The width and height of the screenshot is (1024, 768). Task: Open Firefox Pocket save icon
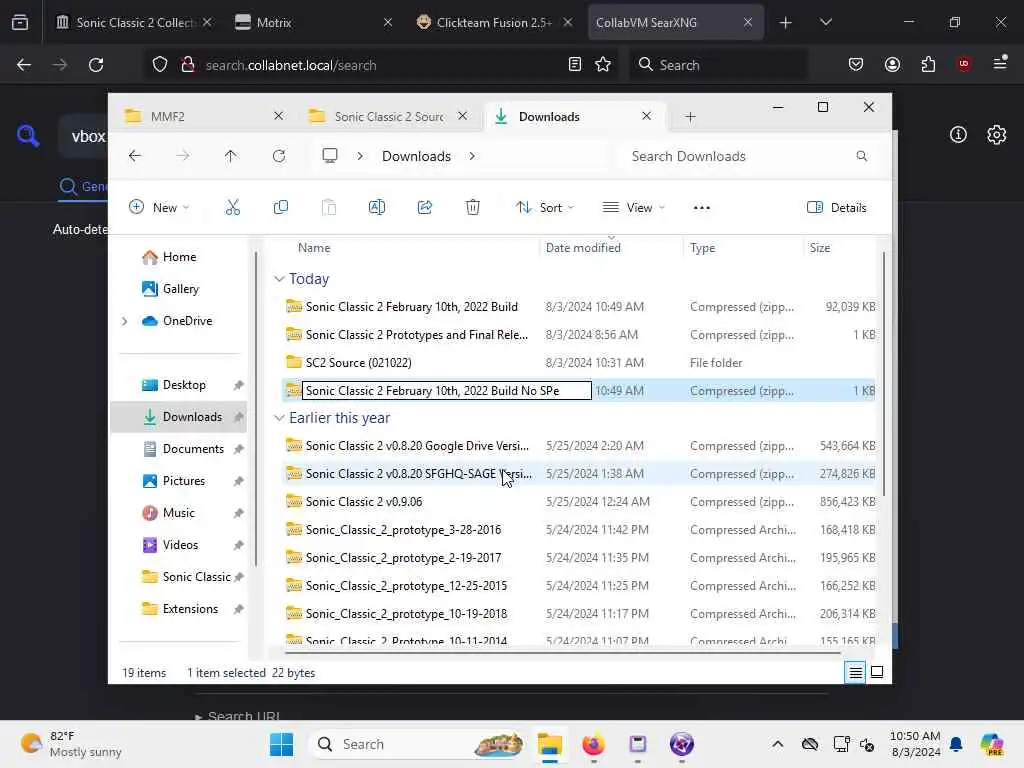click(x=856, y=65)
